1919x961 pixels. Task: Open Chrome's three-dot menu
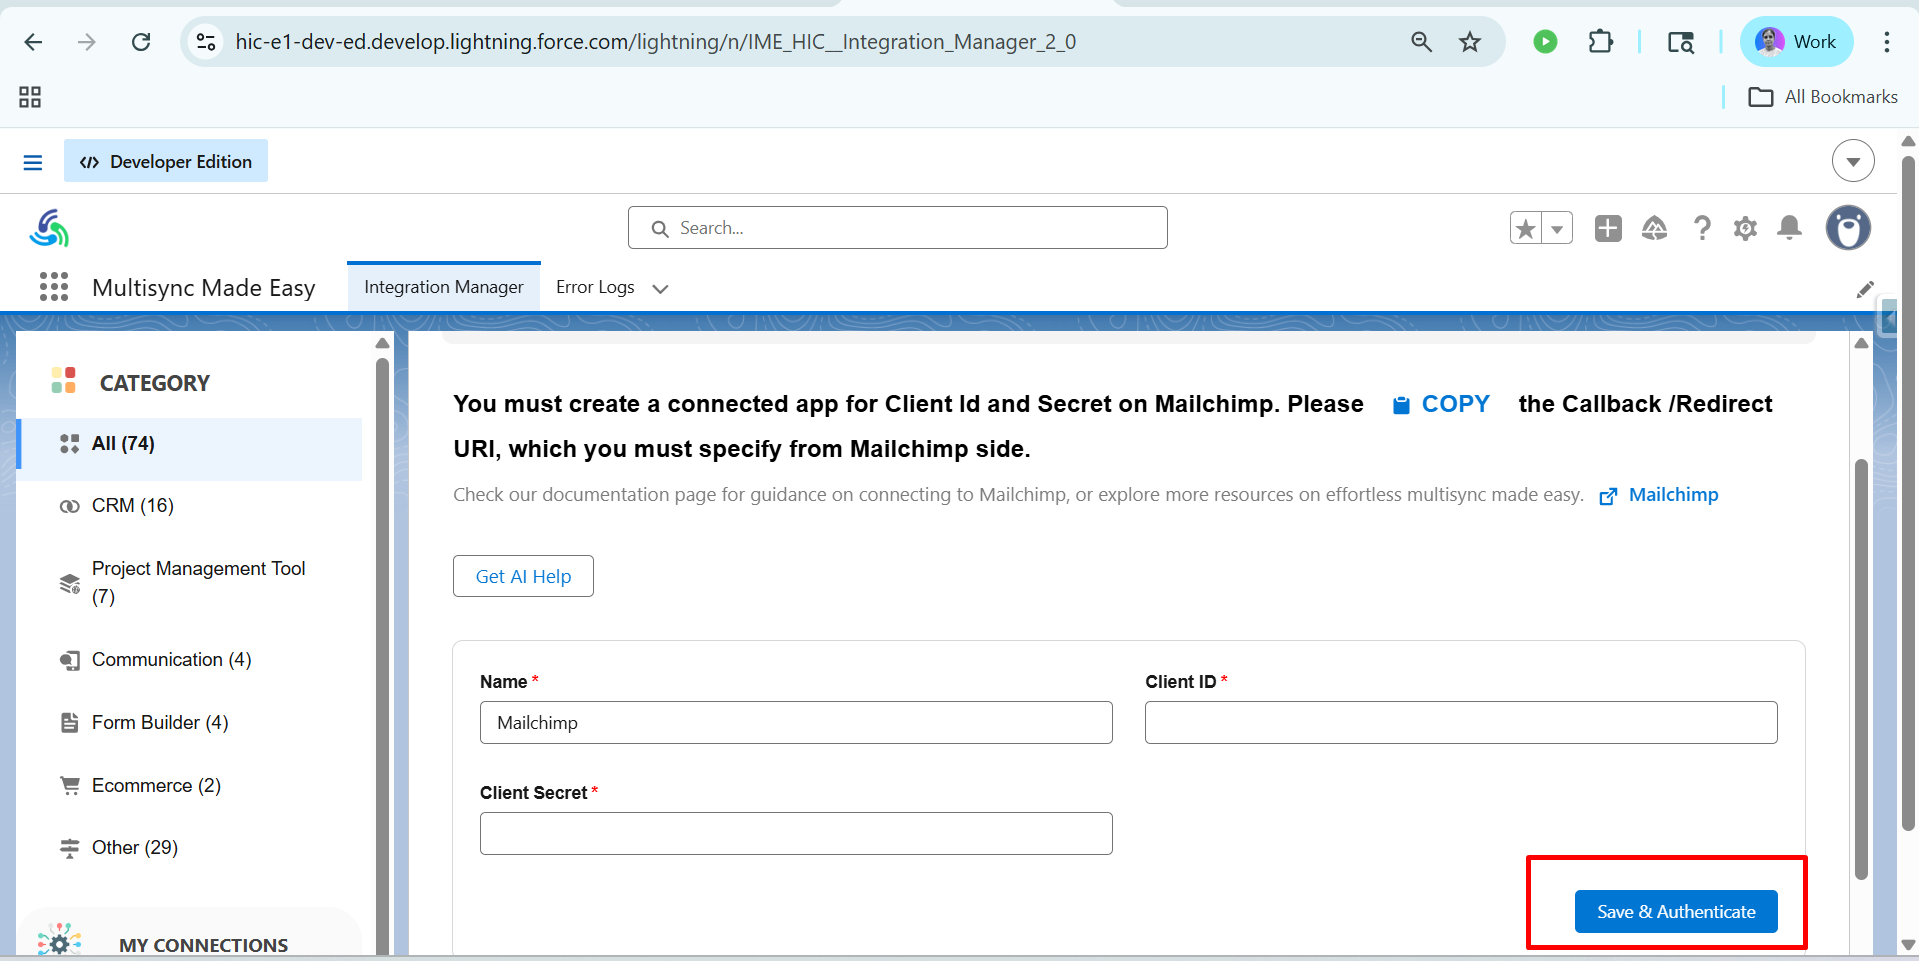click(1886, 42)
